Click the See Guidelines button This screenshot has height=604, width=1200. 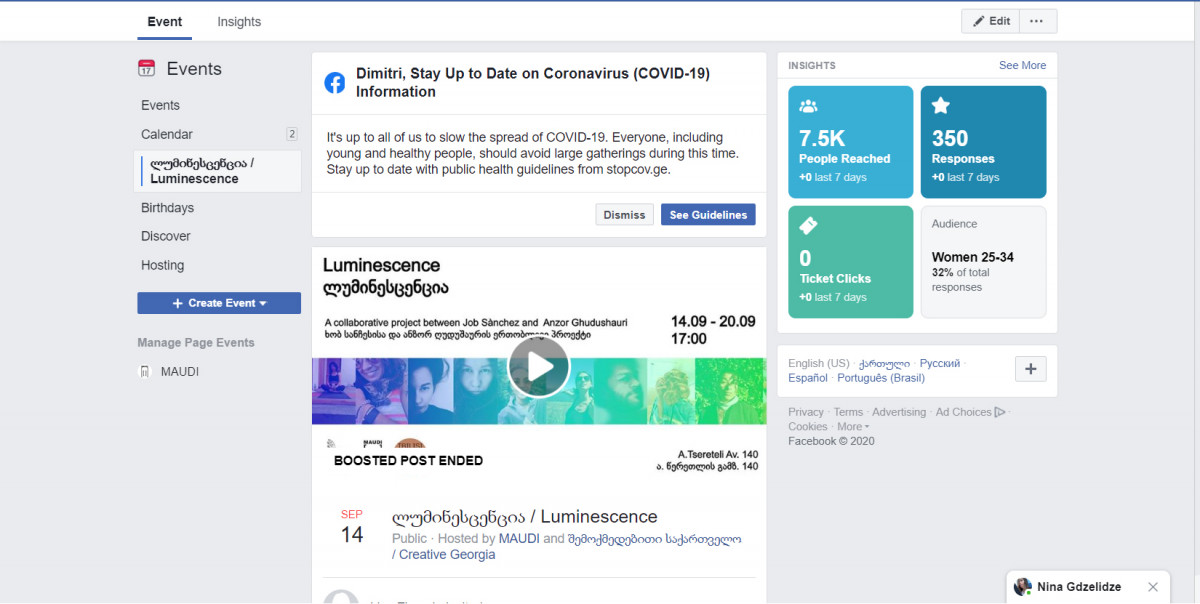pos(708,215)
